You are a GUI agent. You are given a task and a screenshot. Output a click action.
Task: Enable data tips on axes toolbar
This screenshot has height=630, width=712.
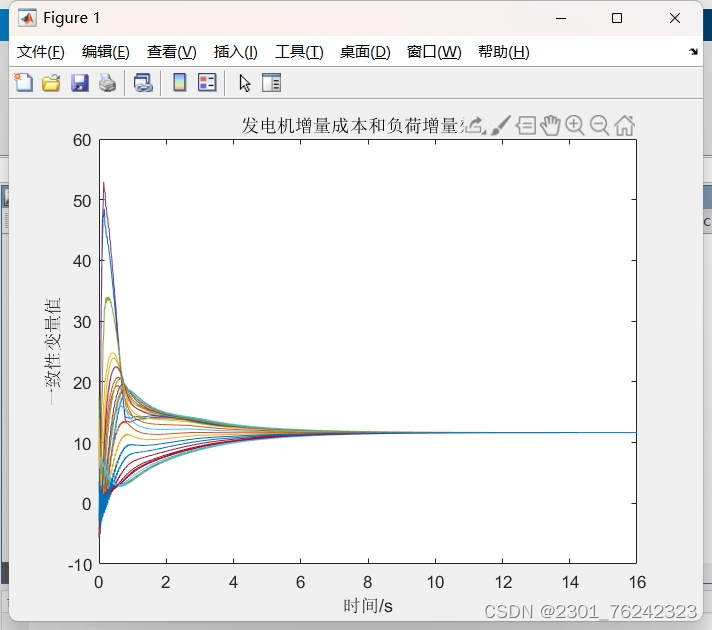[526, 125]
